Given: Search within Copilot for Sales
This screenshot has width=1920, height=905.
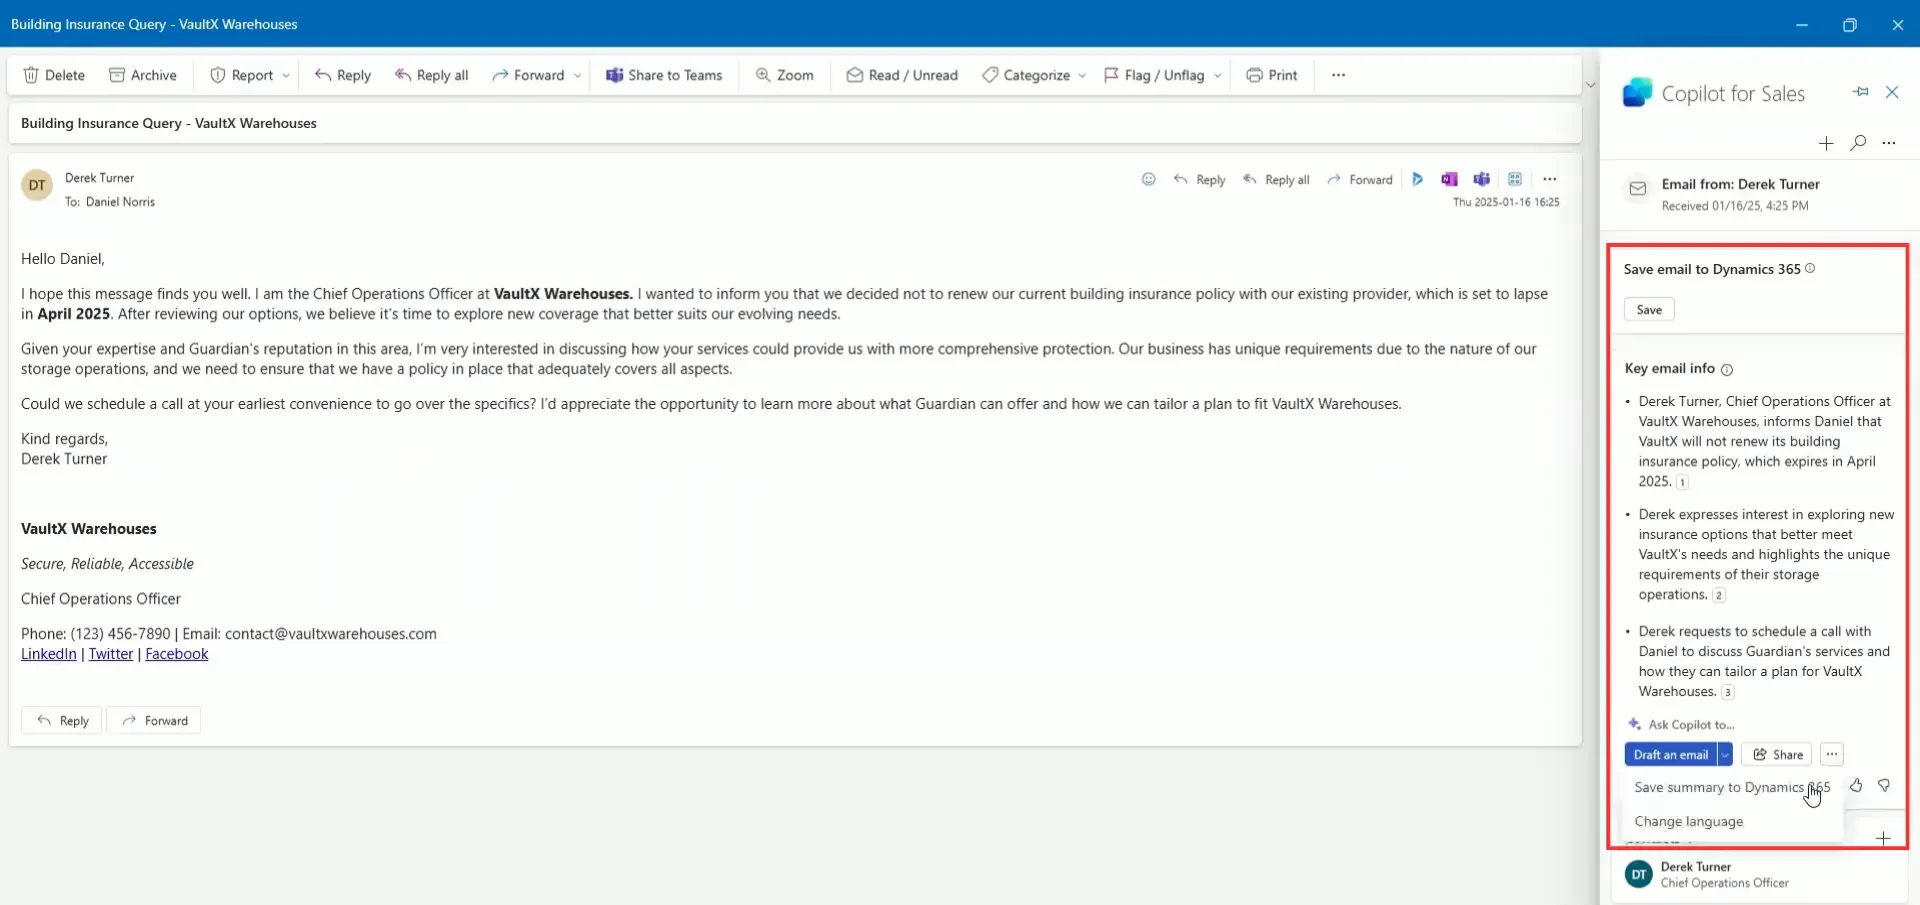Looking at the screenshot, I should click(1858, 143).
